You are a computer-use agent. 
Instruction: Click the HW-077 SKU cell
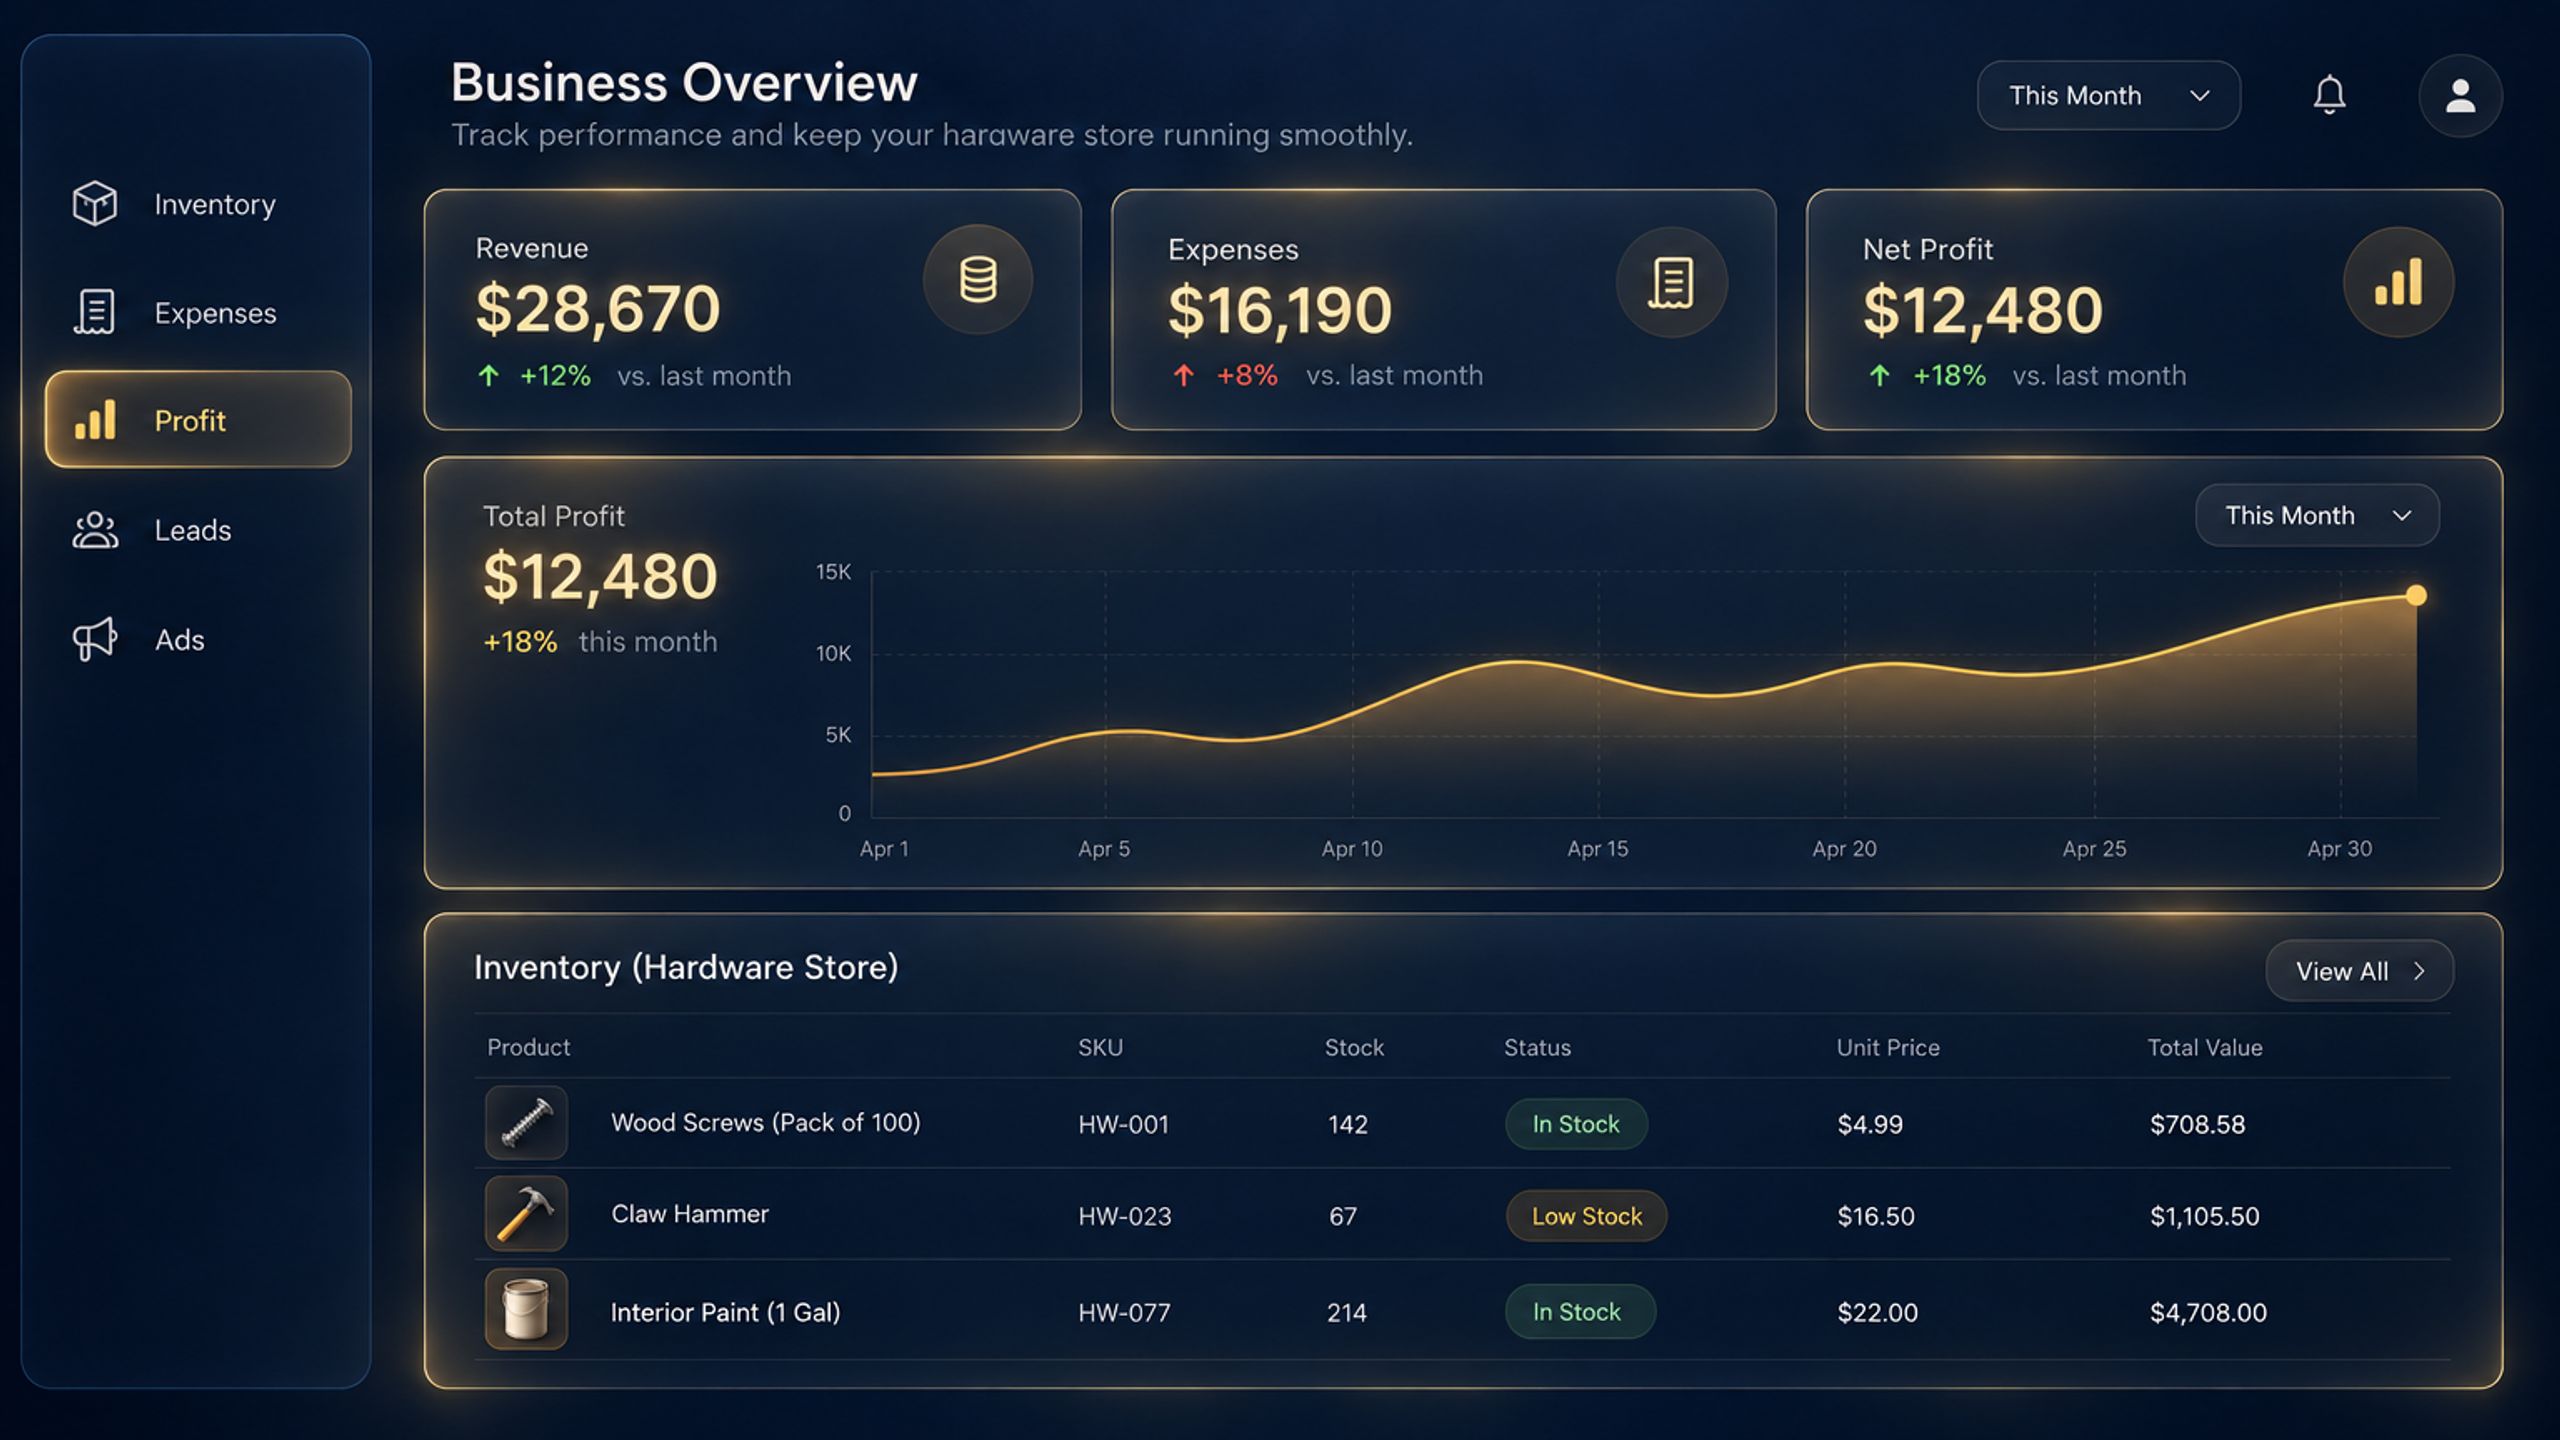[1124, 1312]
